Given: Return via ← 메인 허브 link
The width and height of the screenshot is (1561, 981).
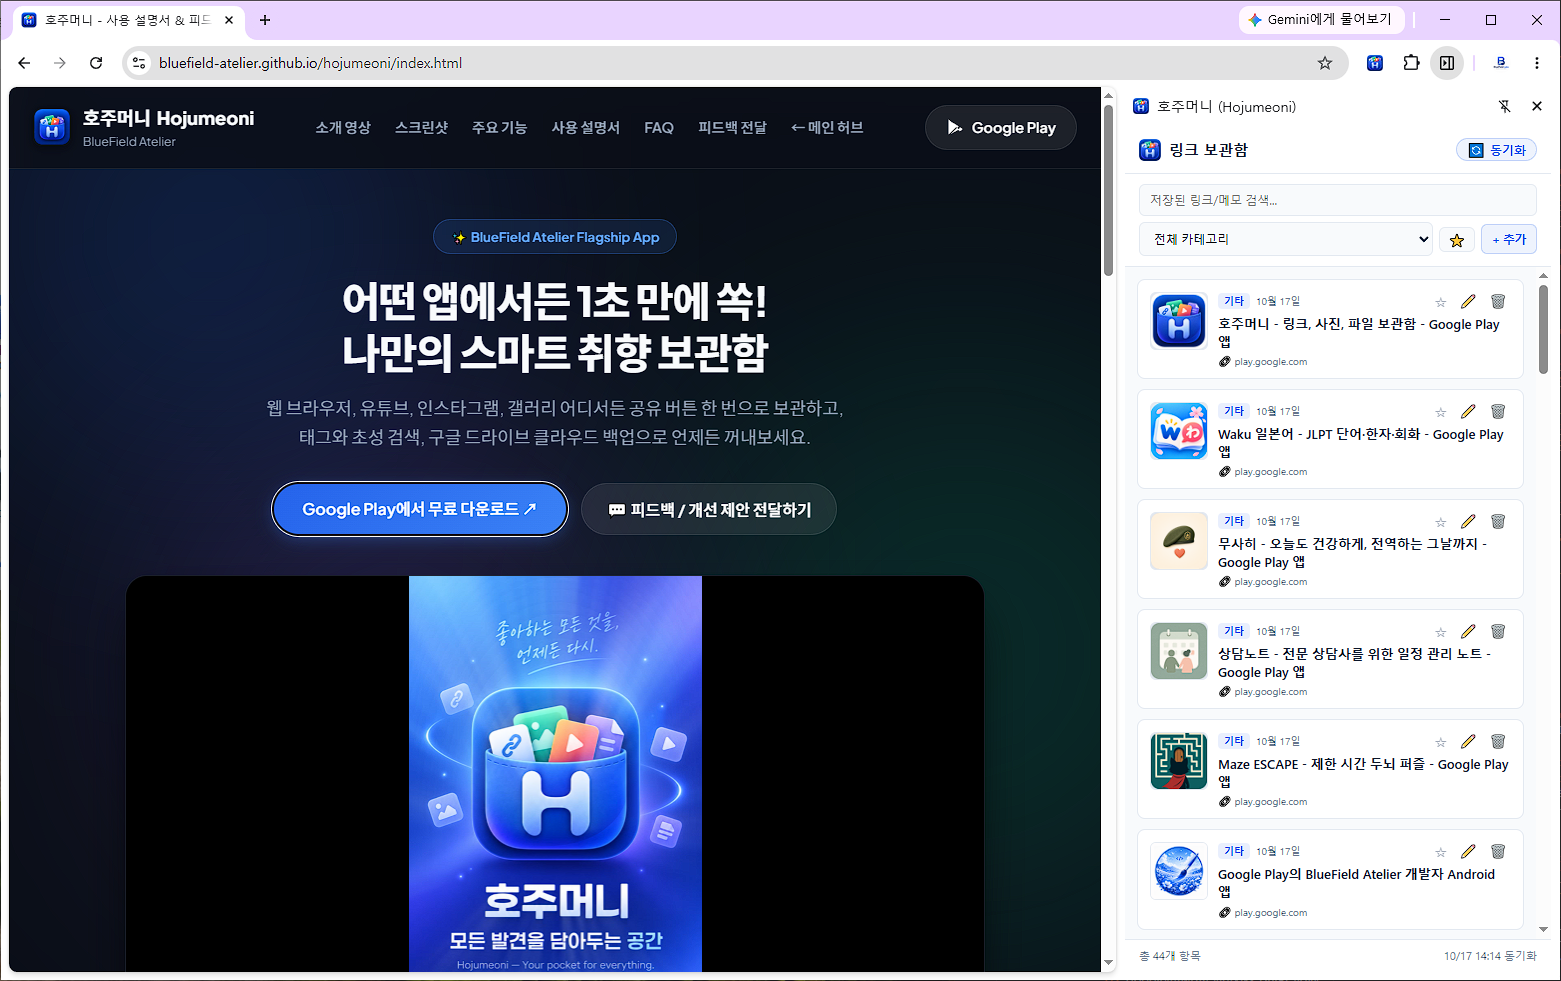Looking at the screenshot, I should 827,128.
